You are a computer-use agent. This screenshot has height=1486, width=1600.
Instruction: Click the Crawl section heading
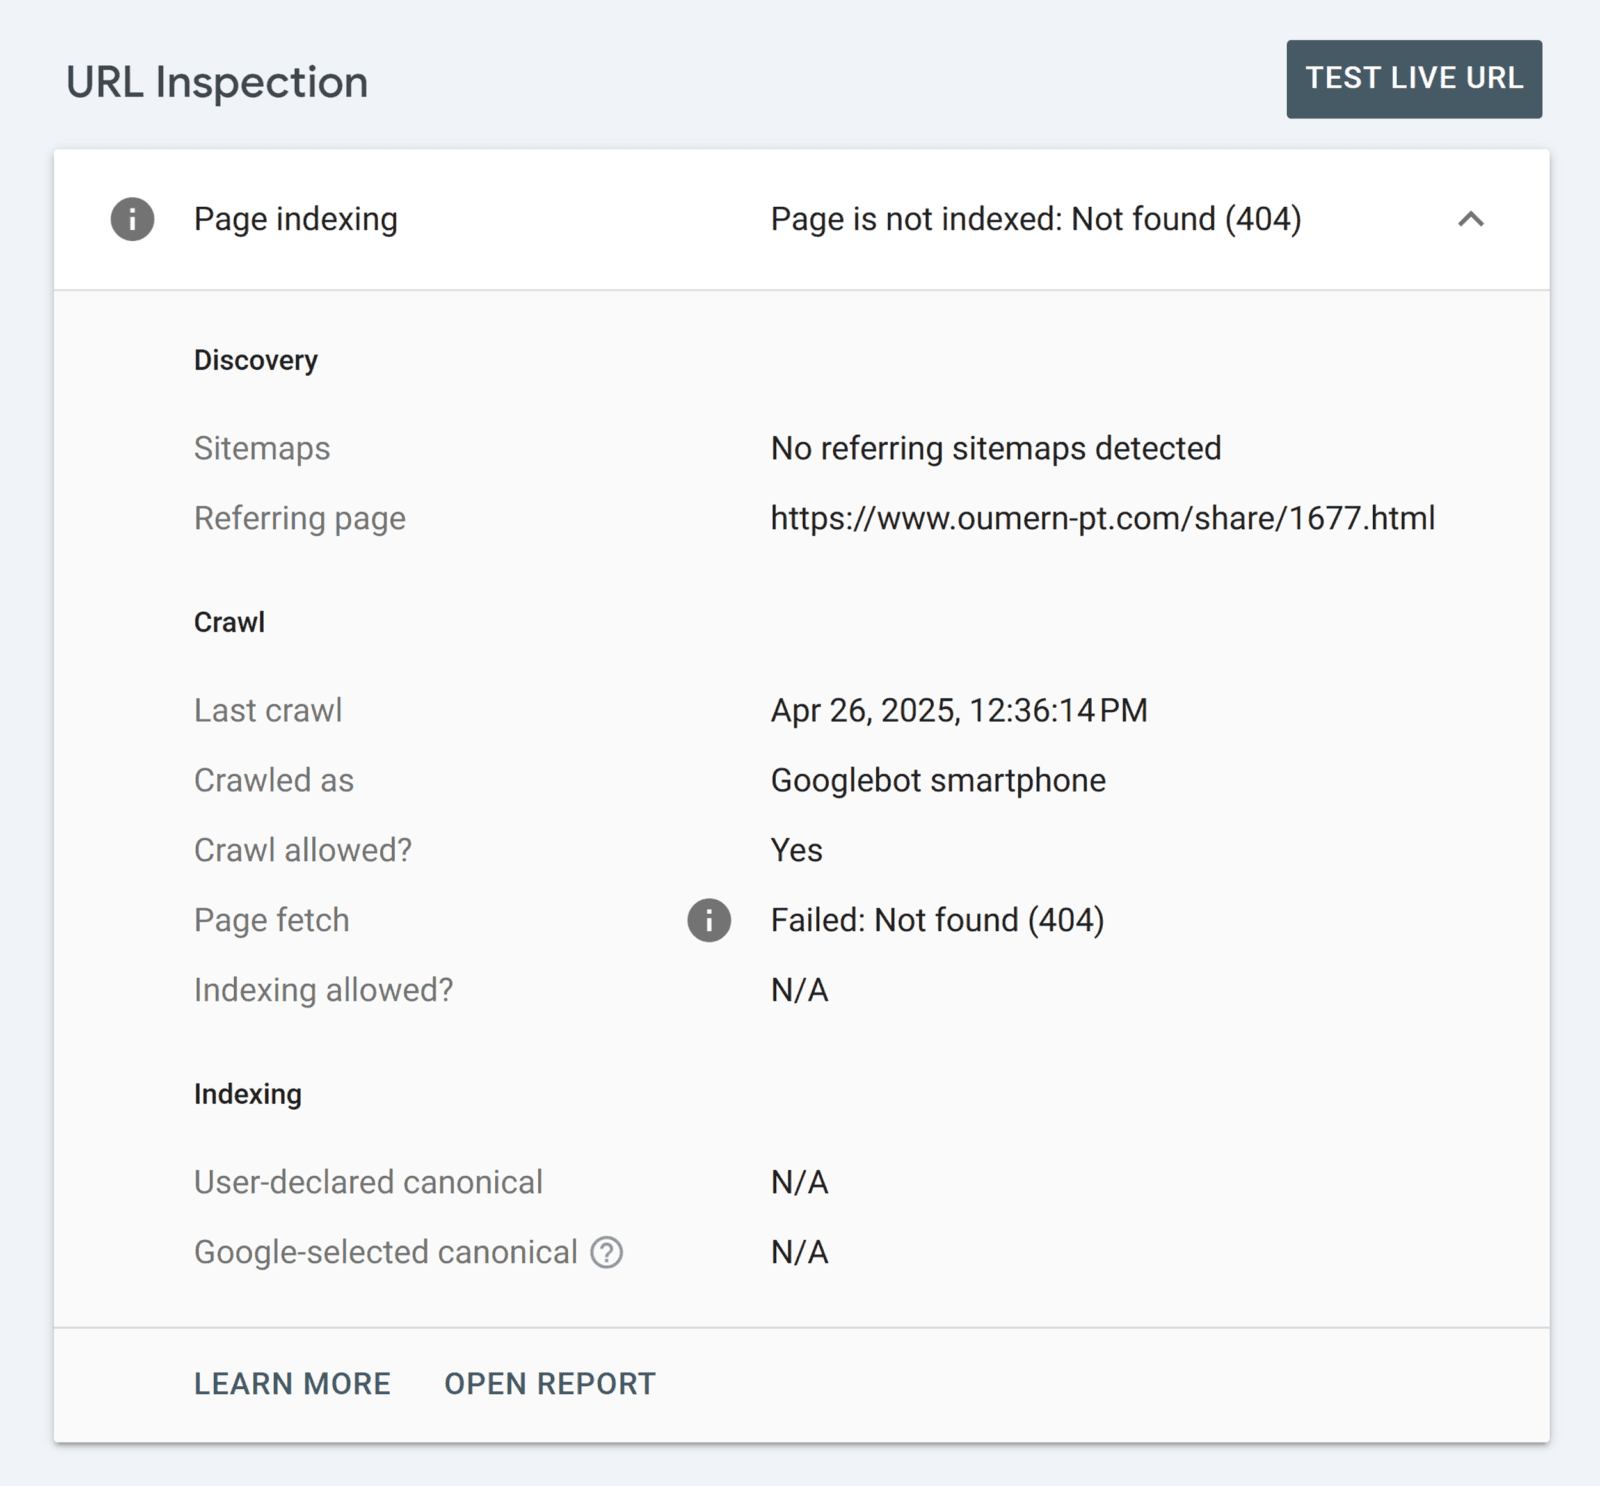click(229, 621)
